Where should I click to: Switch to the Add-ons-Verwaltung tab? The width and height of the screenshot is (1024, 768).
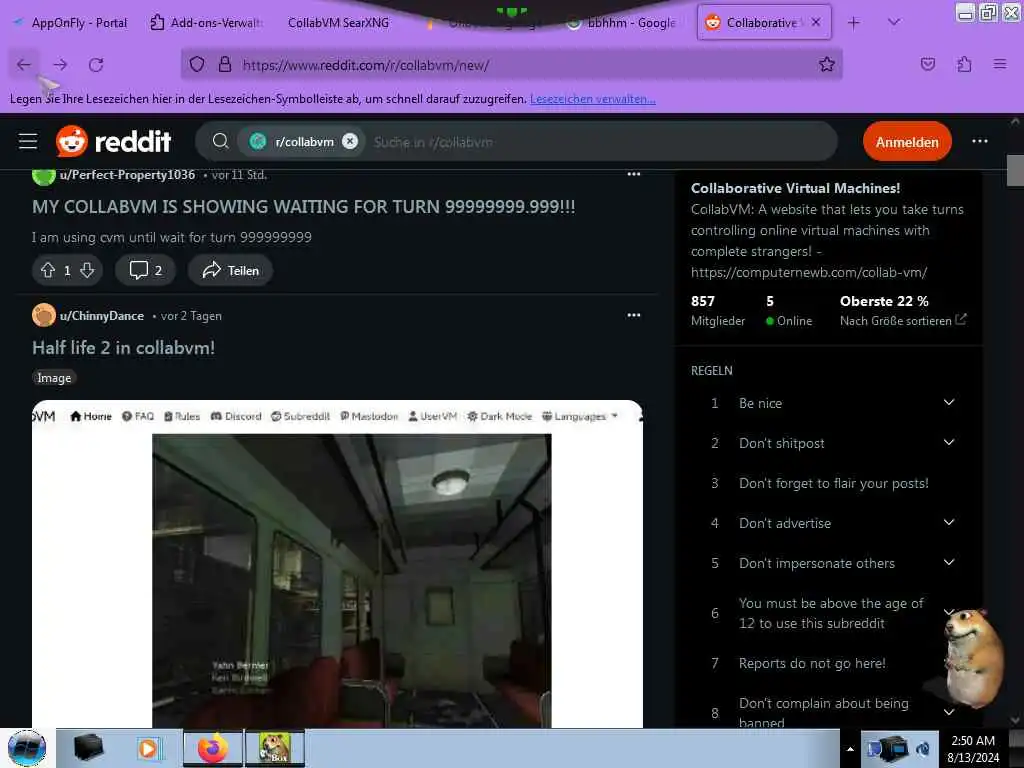tap(206, 23)
